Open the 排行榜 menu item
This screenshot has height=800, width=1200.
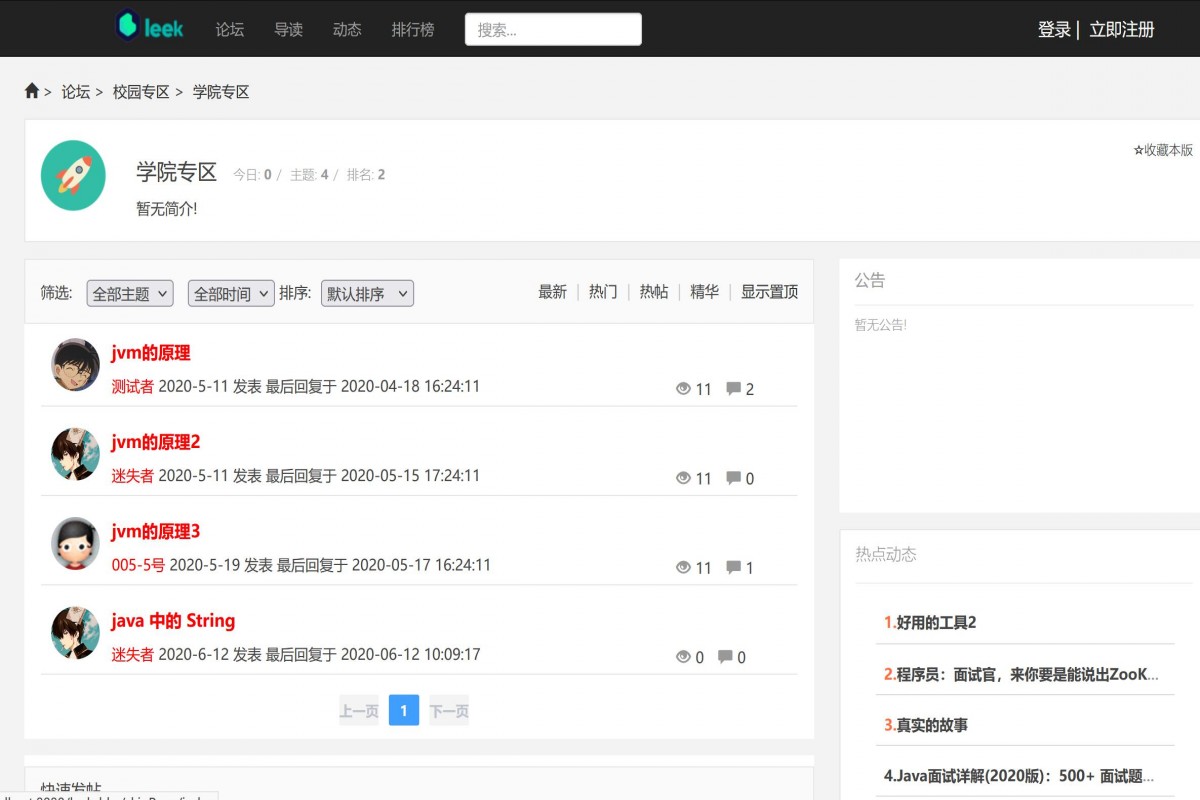[x=413, y=30]
